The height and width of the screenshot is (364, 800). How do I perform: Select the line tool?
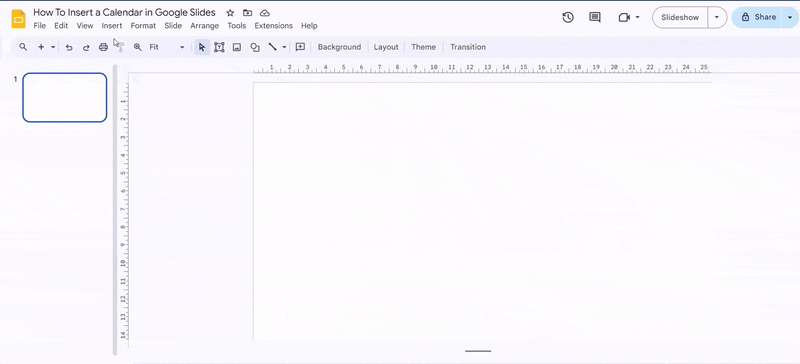[x=272, y=47]
